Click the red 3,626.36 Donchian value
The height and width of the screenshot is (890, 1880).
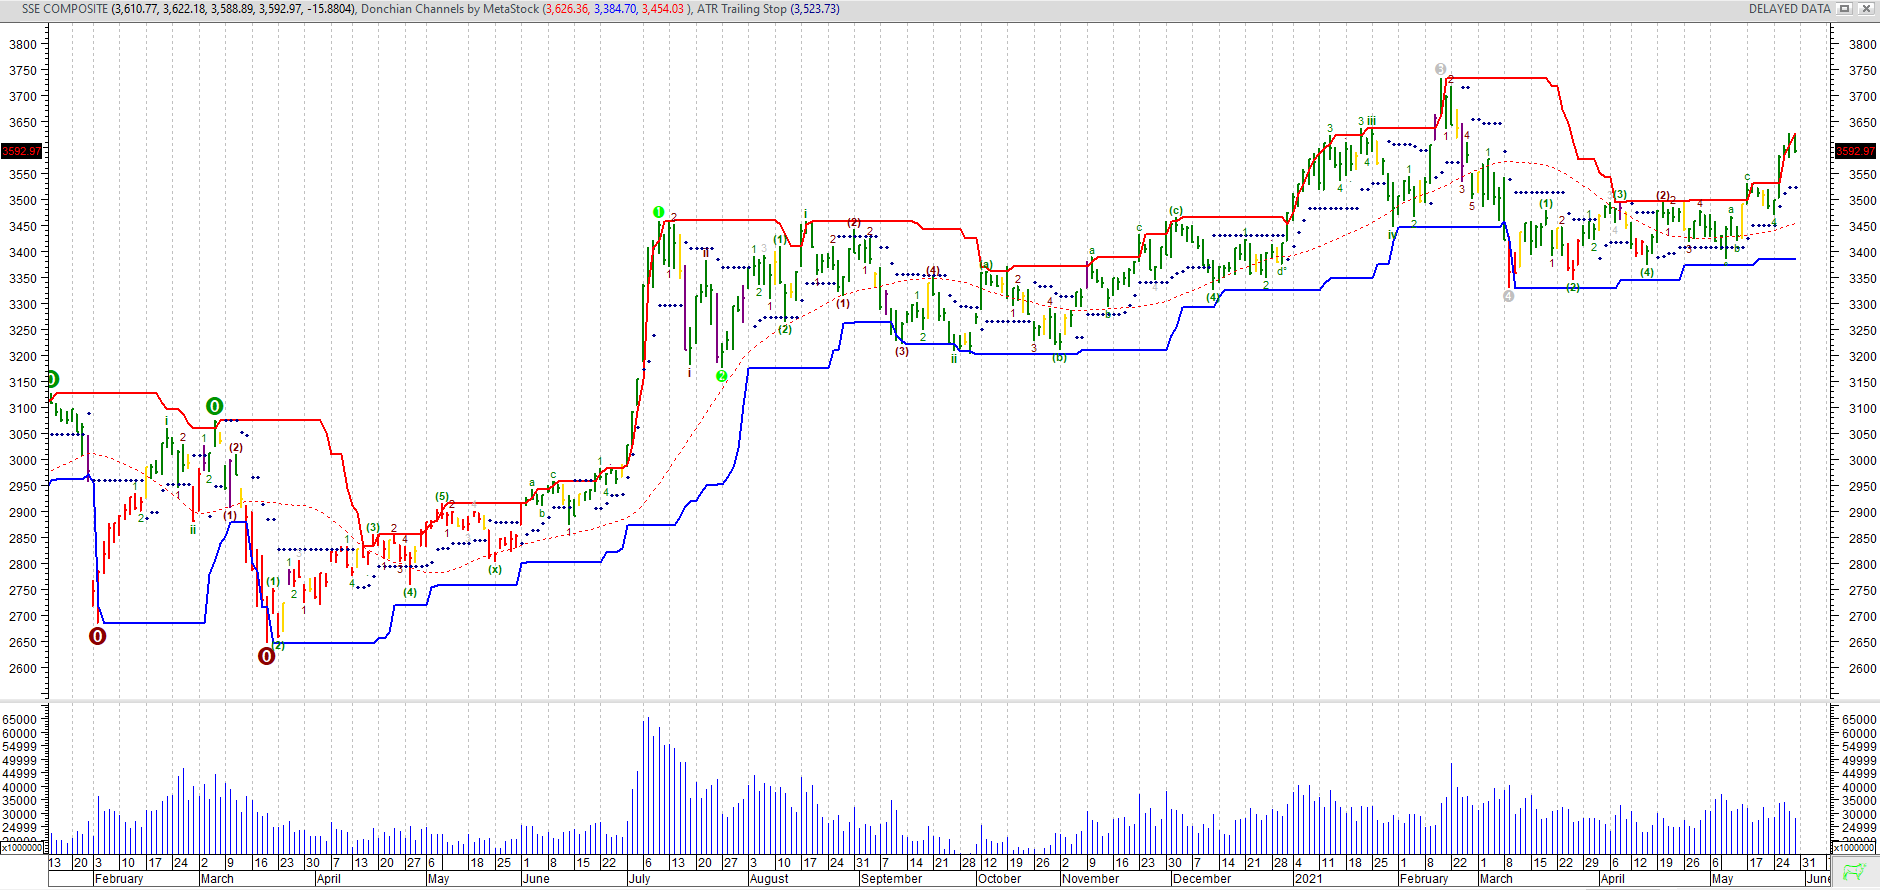[x=568, y=9]
